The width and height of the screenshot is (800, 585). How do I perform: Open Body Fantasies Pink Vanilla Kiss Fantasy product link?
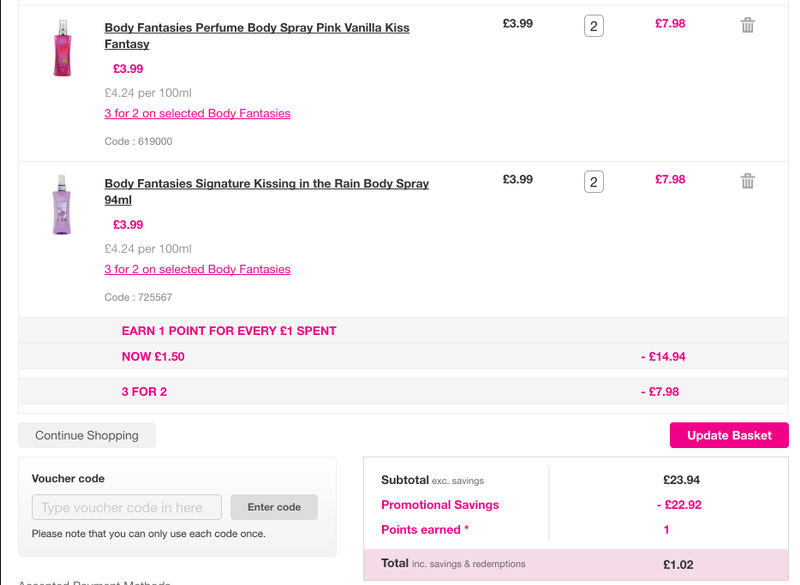tap(257, 36)
